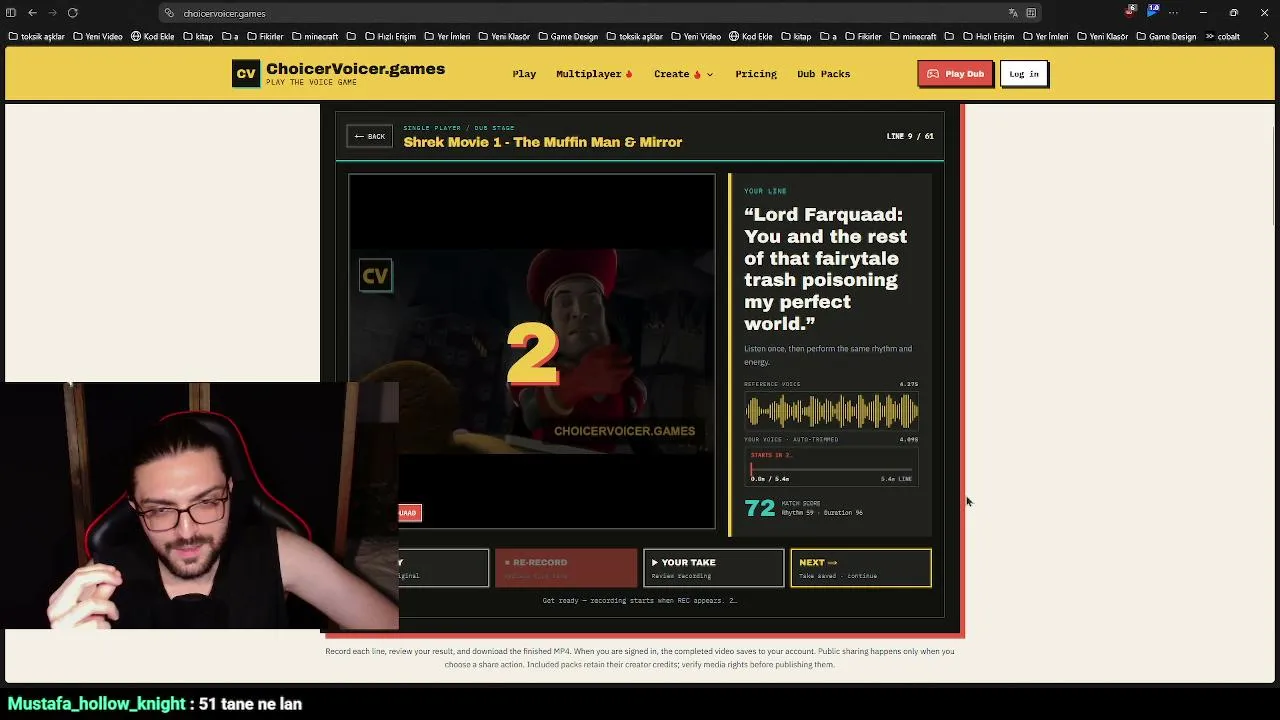Click the your-voice recording progress bar
Image resolution: width=1280 pixels, height=720 pixels.
(831, 469)
